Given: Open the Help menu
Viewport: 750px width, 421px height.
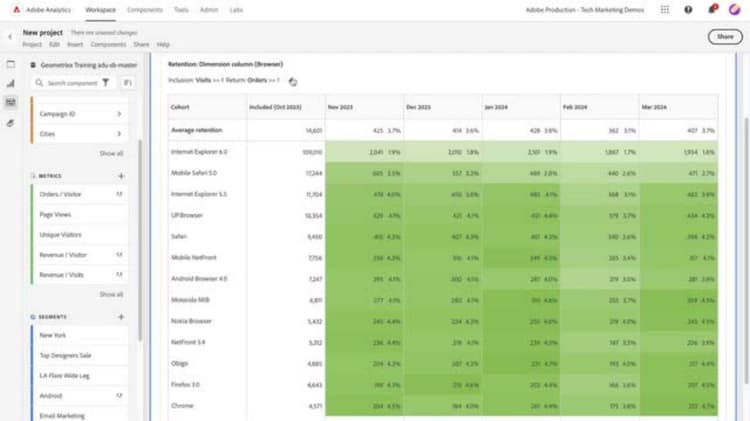Looking at the screenshot, I should click(x=163, y=44).
